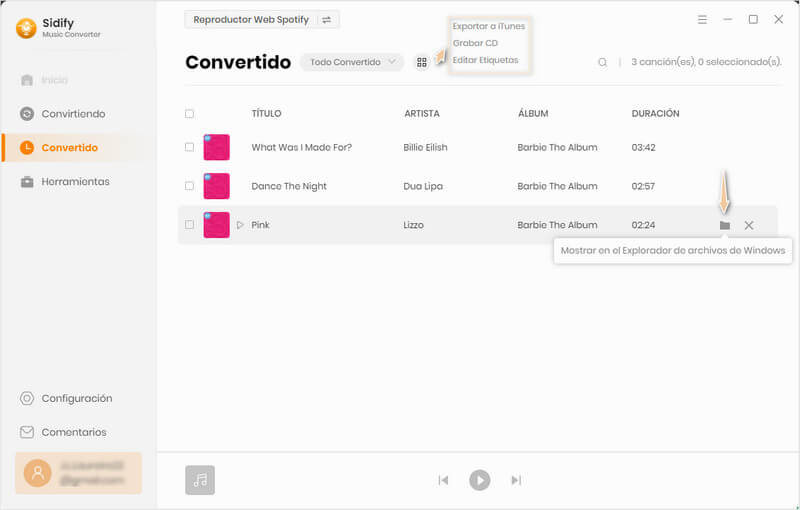This screenshot has width=800, height=510.
Task: Open Herramientas in the sidebar
Action: (x=64, y=182)
